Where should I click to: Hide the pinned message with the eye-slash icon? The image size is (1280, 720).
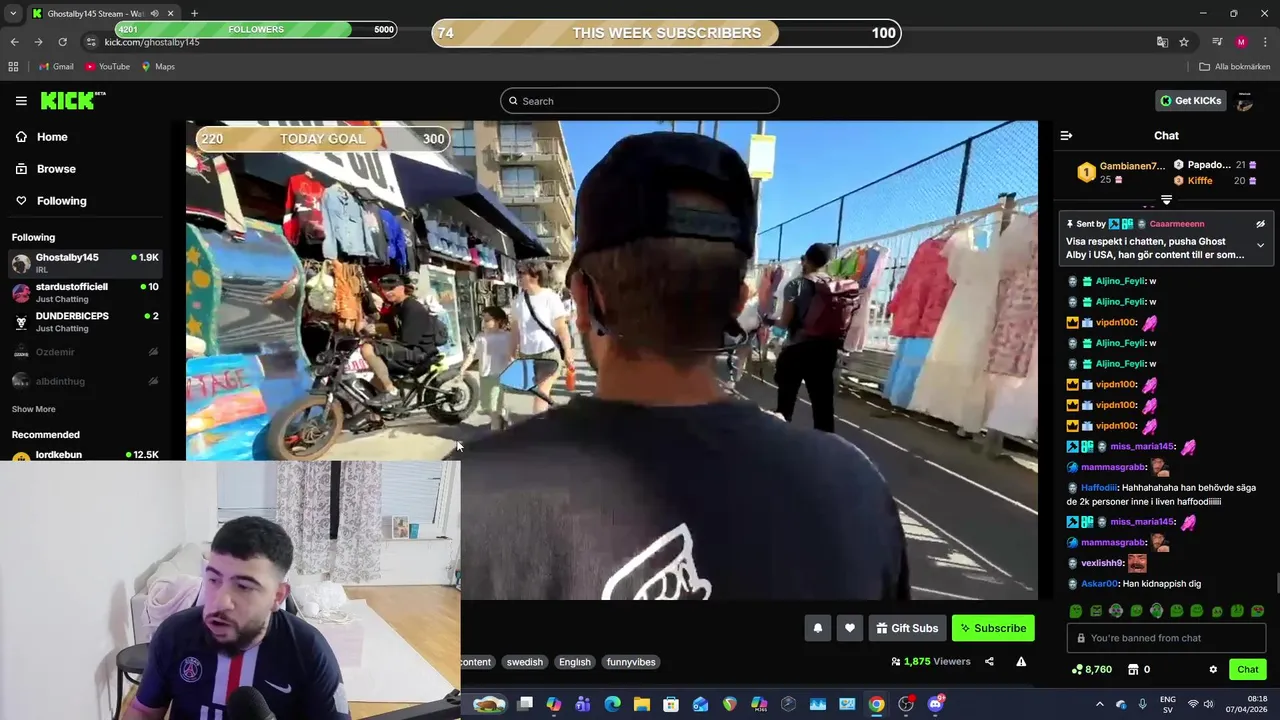pyautogui.click(x=1260, y=224)
